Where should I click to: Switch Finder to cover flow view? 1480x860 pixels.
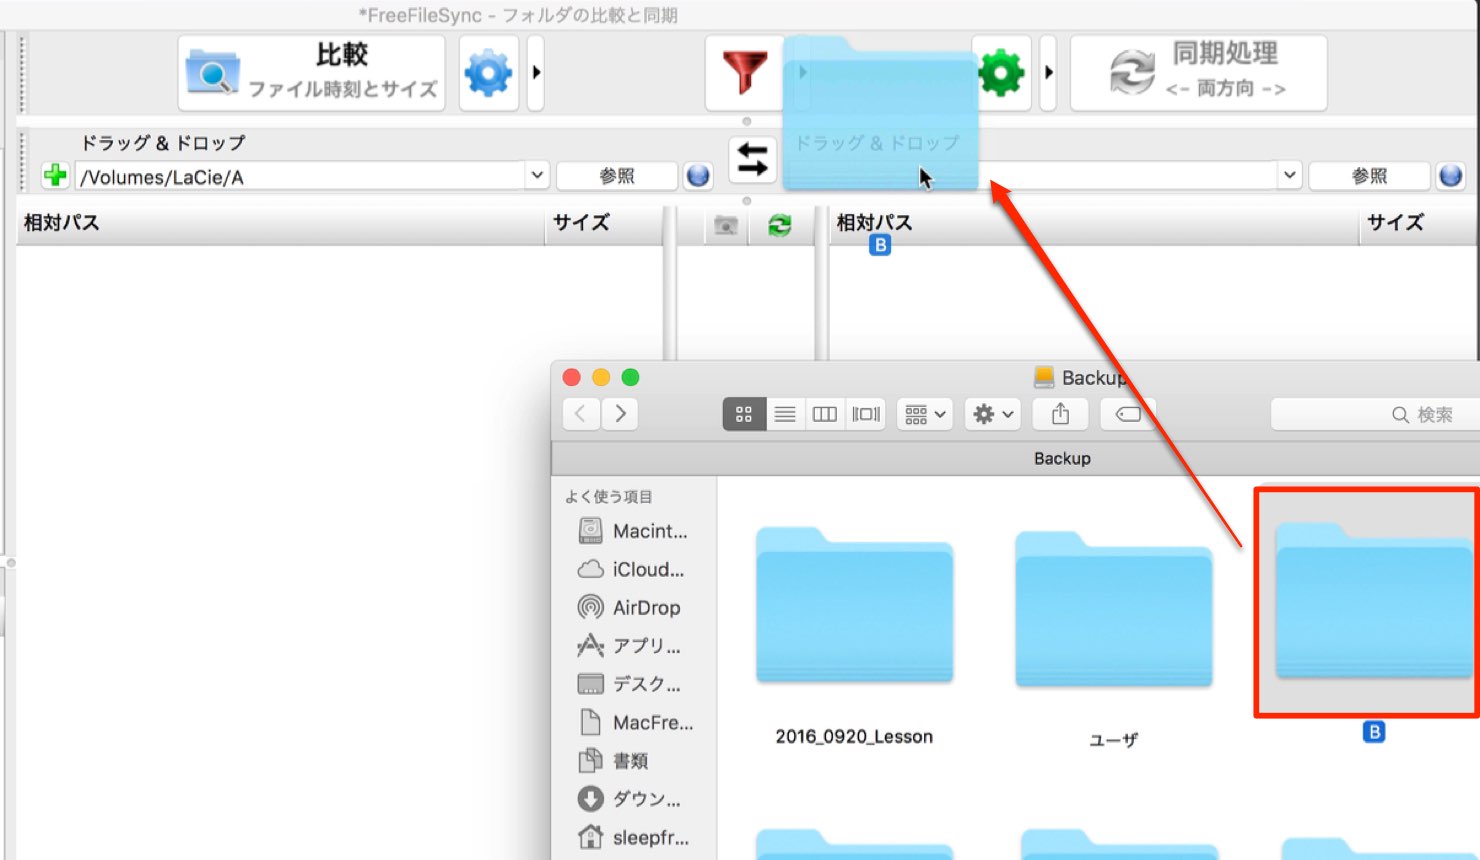pos(866,414)
